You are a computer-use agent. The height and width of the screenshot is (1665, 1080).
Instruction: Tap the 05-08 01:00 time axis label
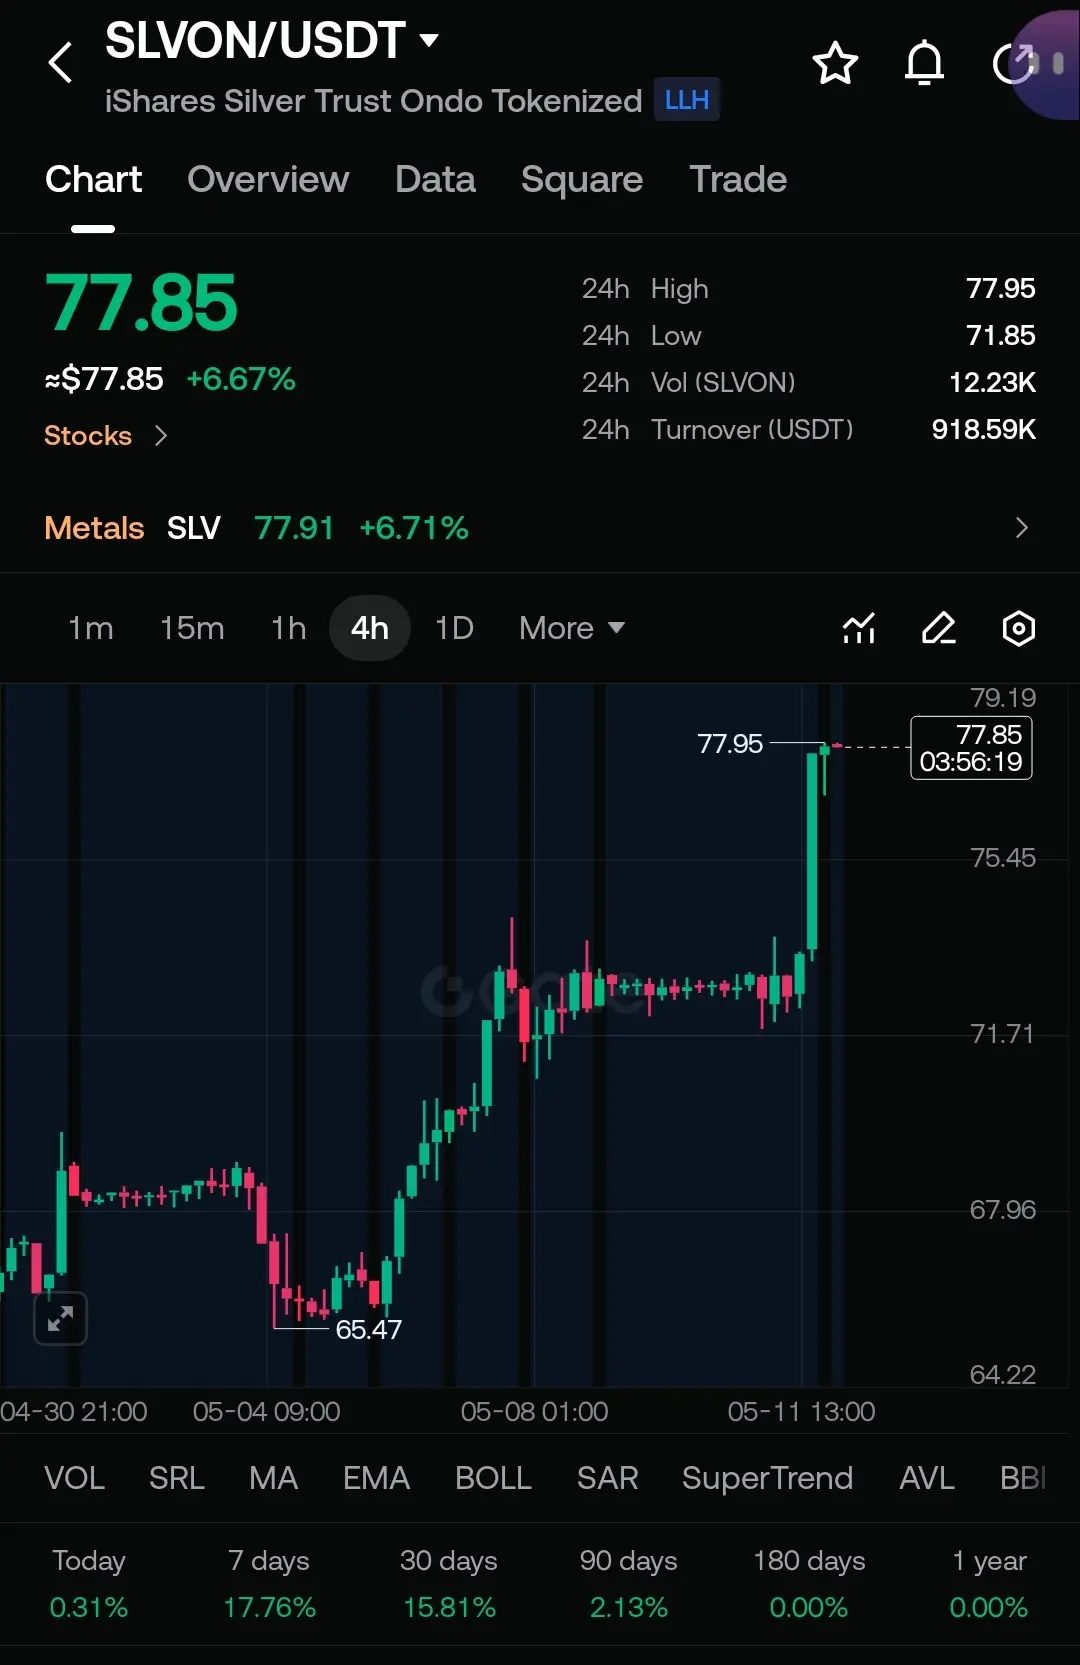(x=534, y=1412)
